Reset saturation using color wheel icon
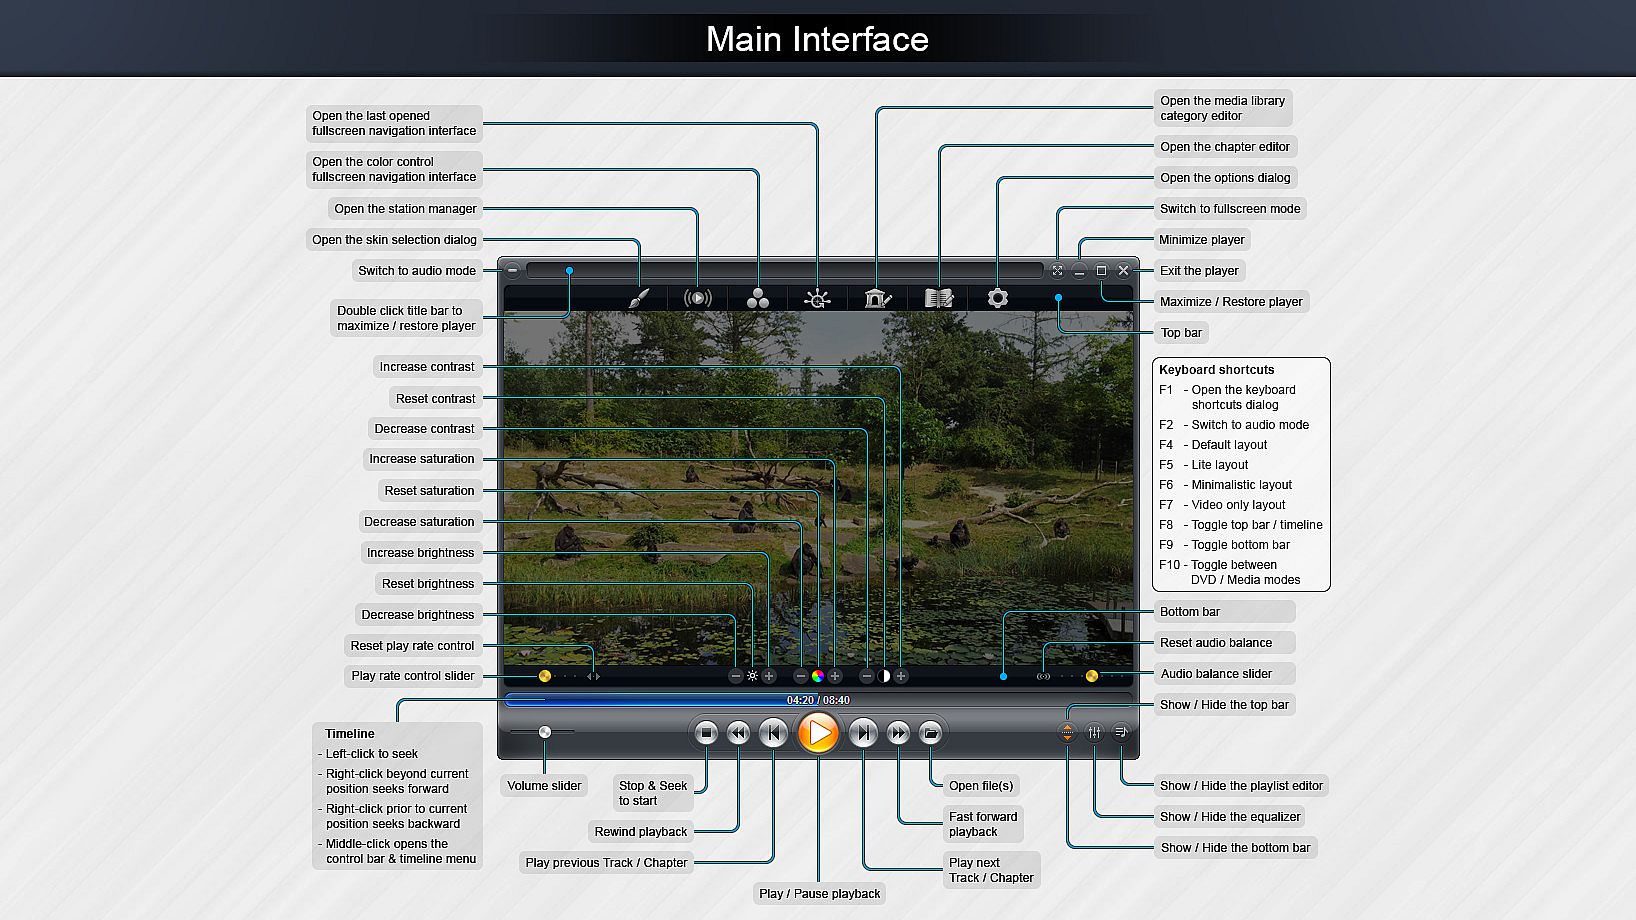The image size is (1636, 920). click(817, 676)
